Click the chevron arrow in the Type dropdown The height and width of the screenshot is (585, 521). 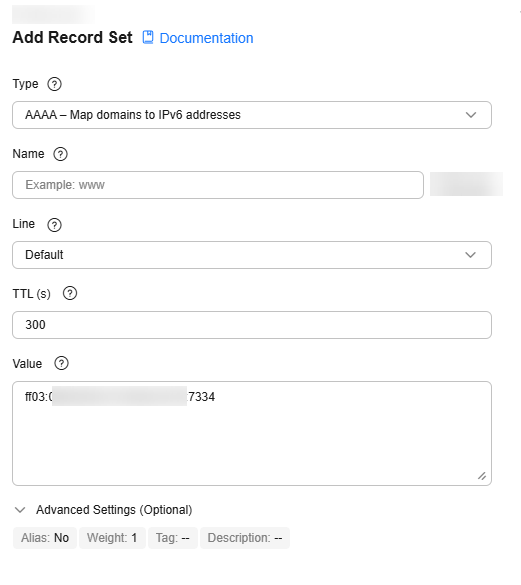point(471,115)
